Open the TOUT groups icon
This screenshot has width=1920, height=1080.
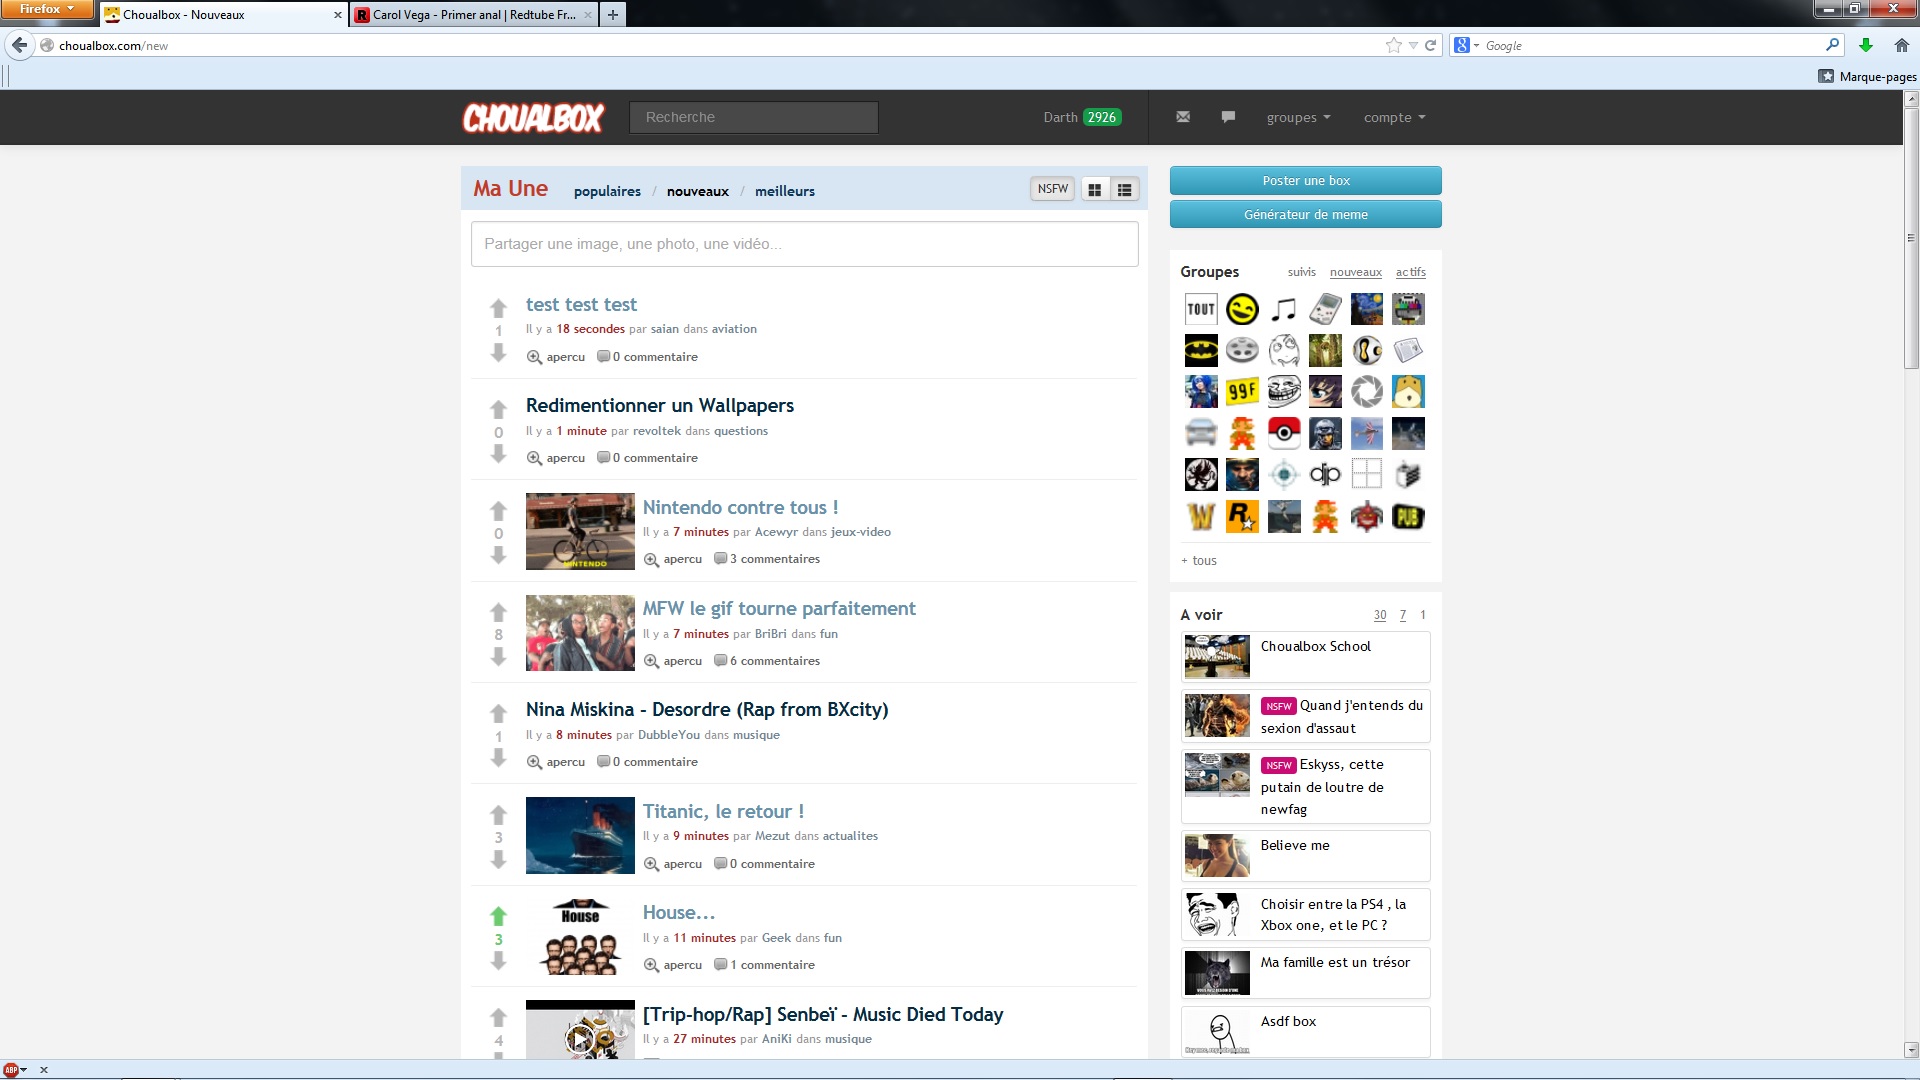click(1201, 309)
